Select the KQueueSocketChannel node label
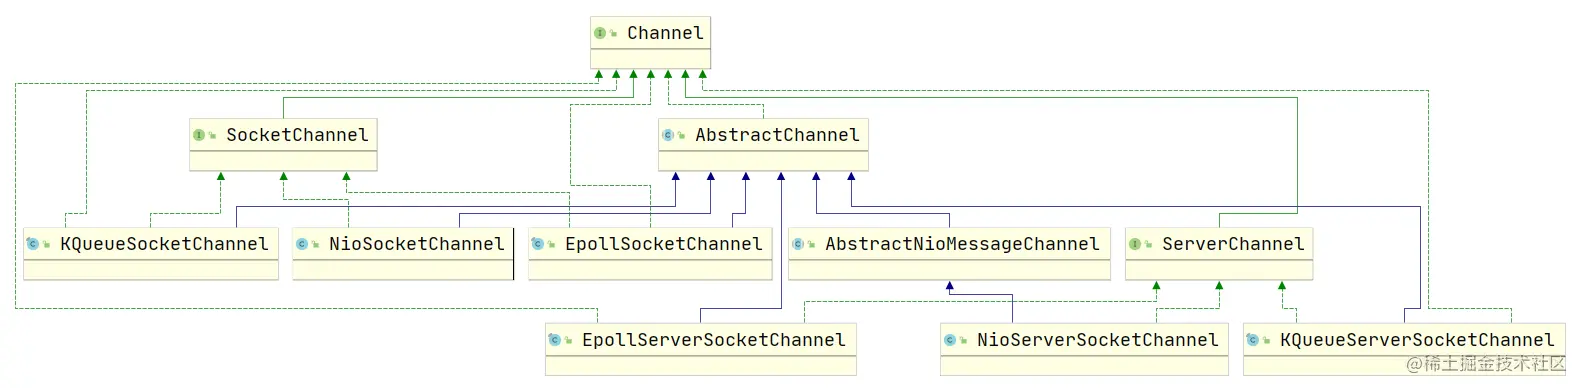 [164, 244]
